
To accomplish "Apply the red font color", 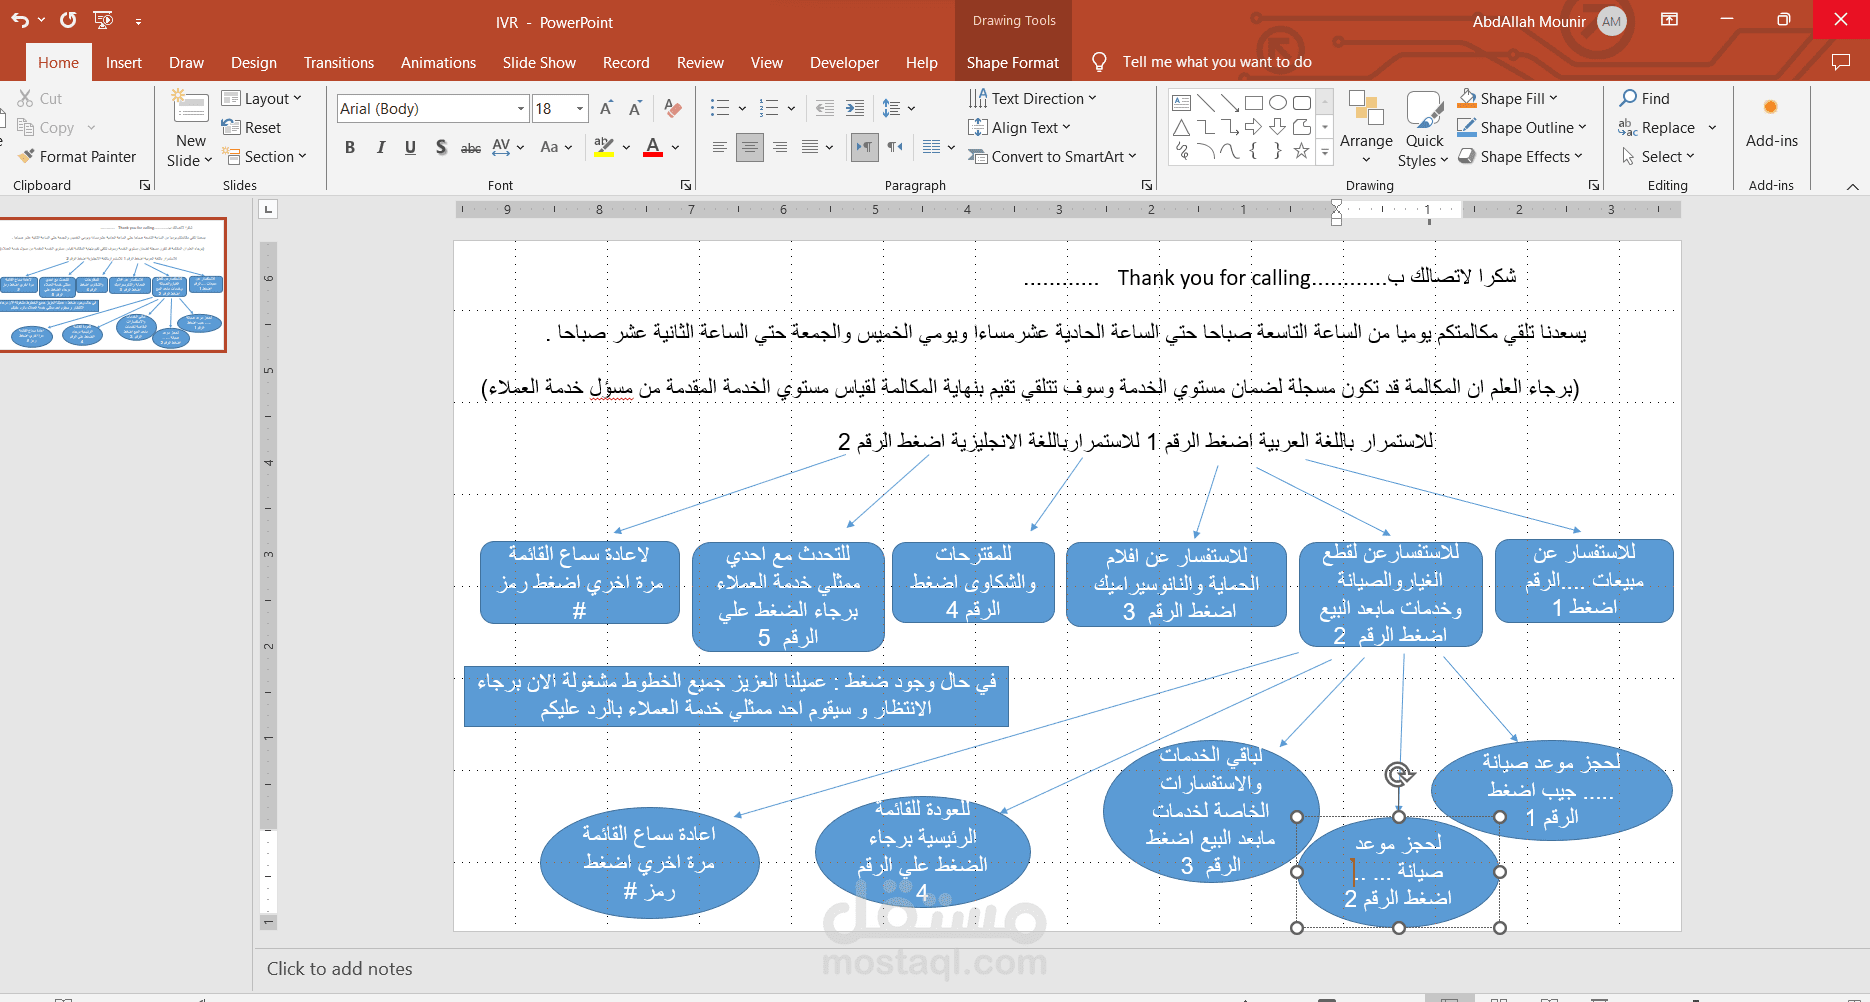I will (x=653, y=147).
